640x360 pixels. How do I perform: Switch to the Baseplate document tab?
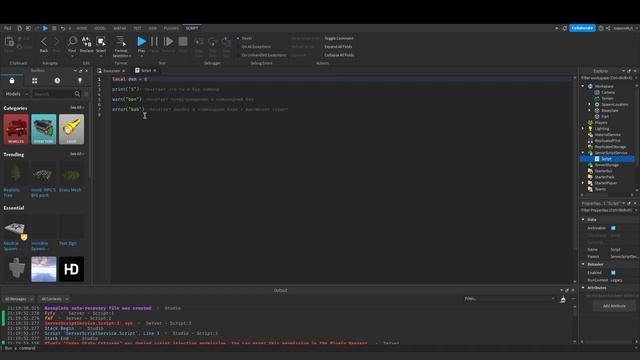[x=111, y=71]
